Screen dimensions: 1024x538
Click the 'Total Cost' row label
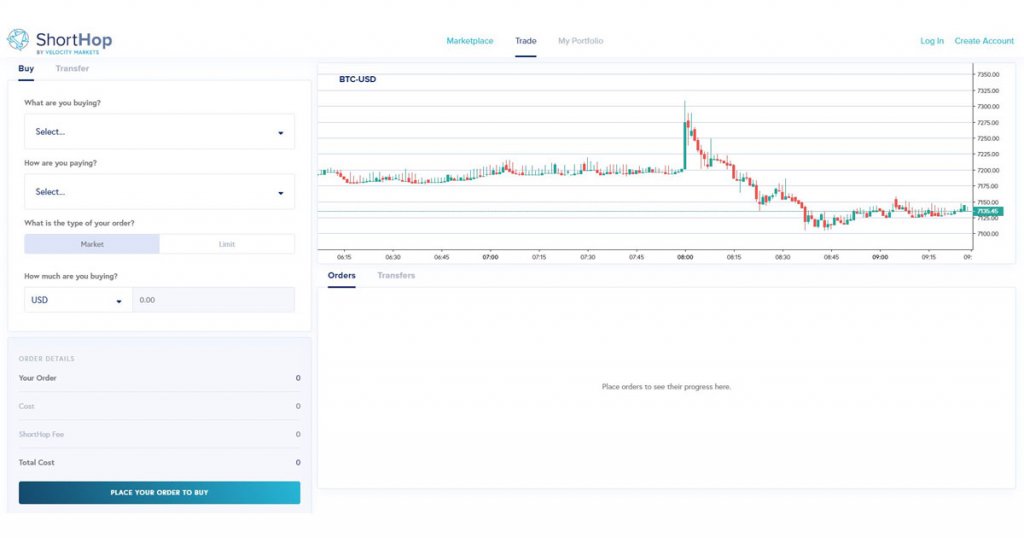pyautogui.click(x=37, y=462)
